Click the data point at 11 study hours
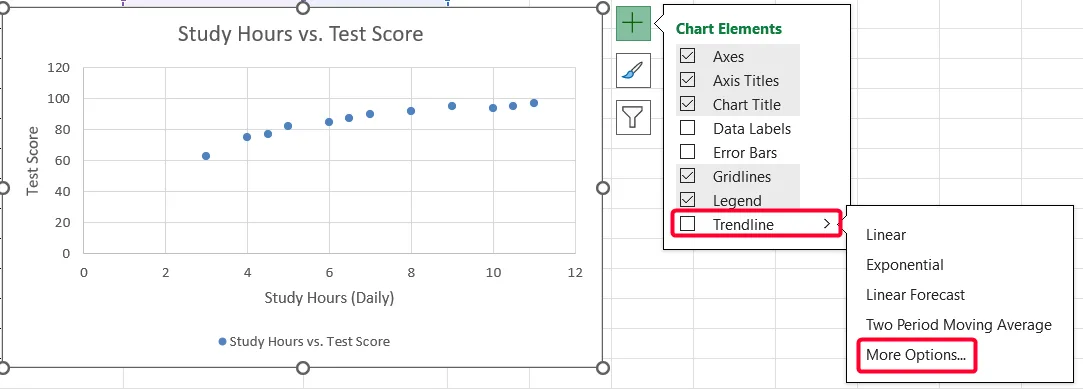Viewport: 1083px width, 389px height. click(x=534, y=103)
